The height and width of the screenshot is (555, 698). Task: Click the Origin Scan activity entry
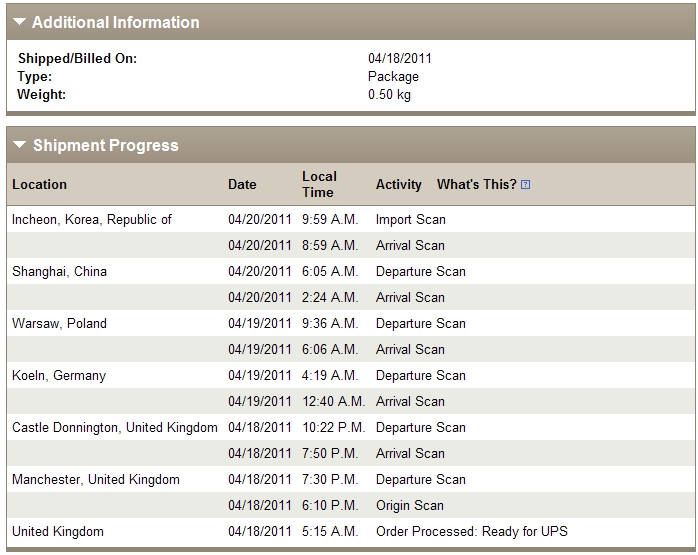410,506
